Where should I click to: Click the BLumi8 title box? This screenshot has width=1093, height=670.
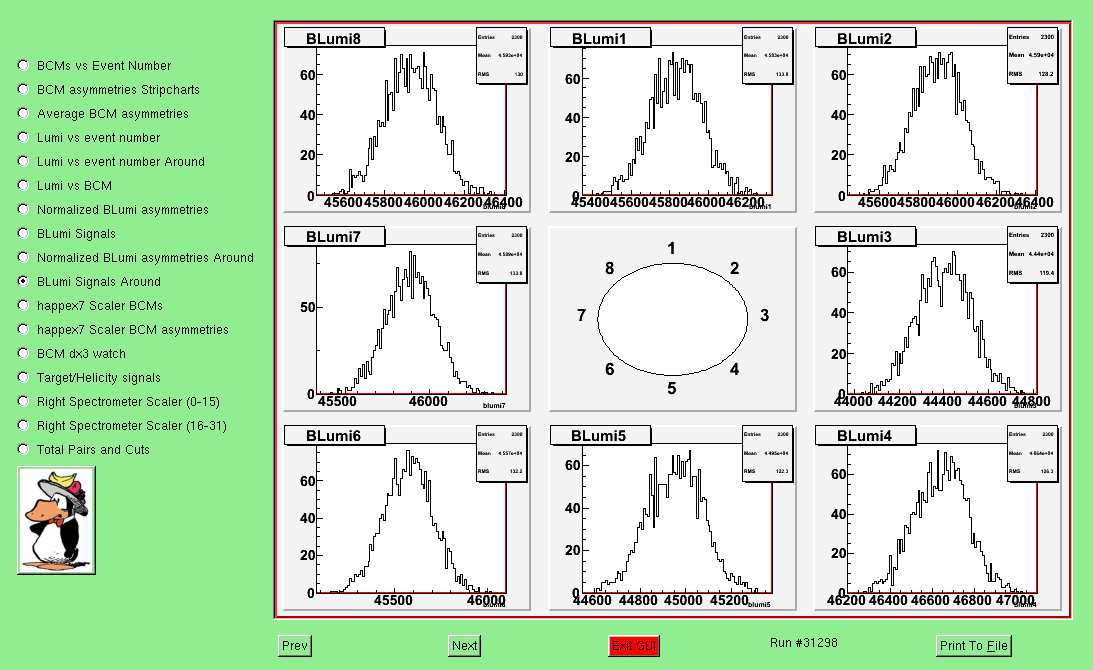click(x=335, y=38)
